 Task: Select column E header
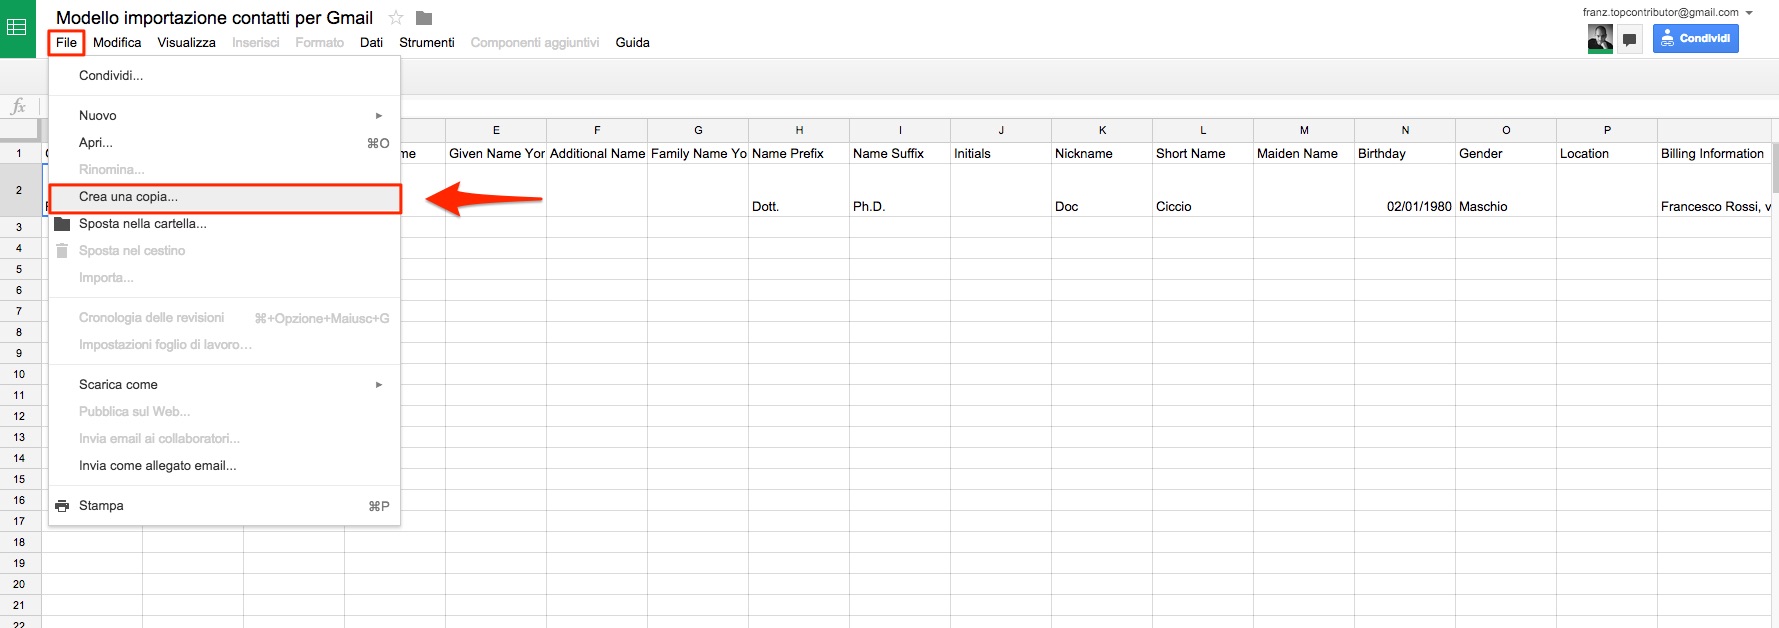(496, 130)
